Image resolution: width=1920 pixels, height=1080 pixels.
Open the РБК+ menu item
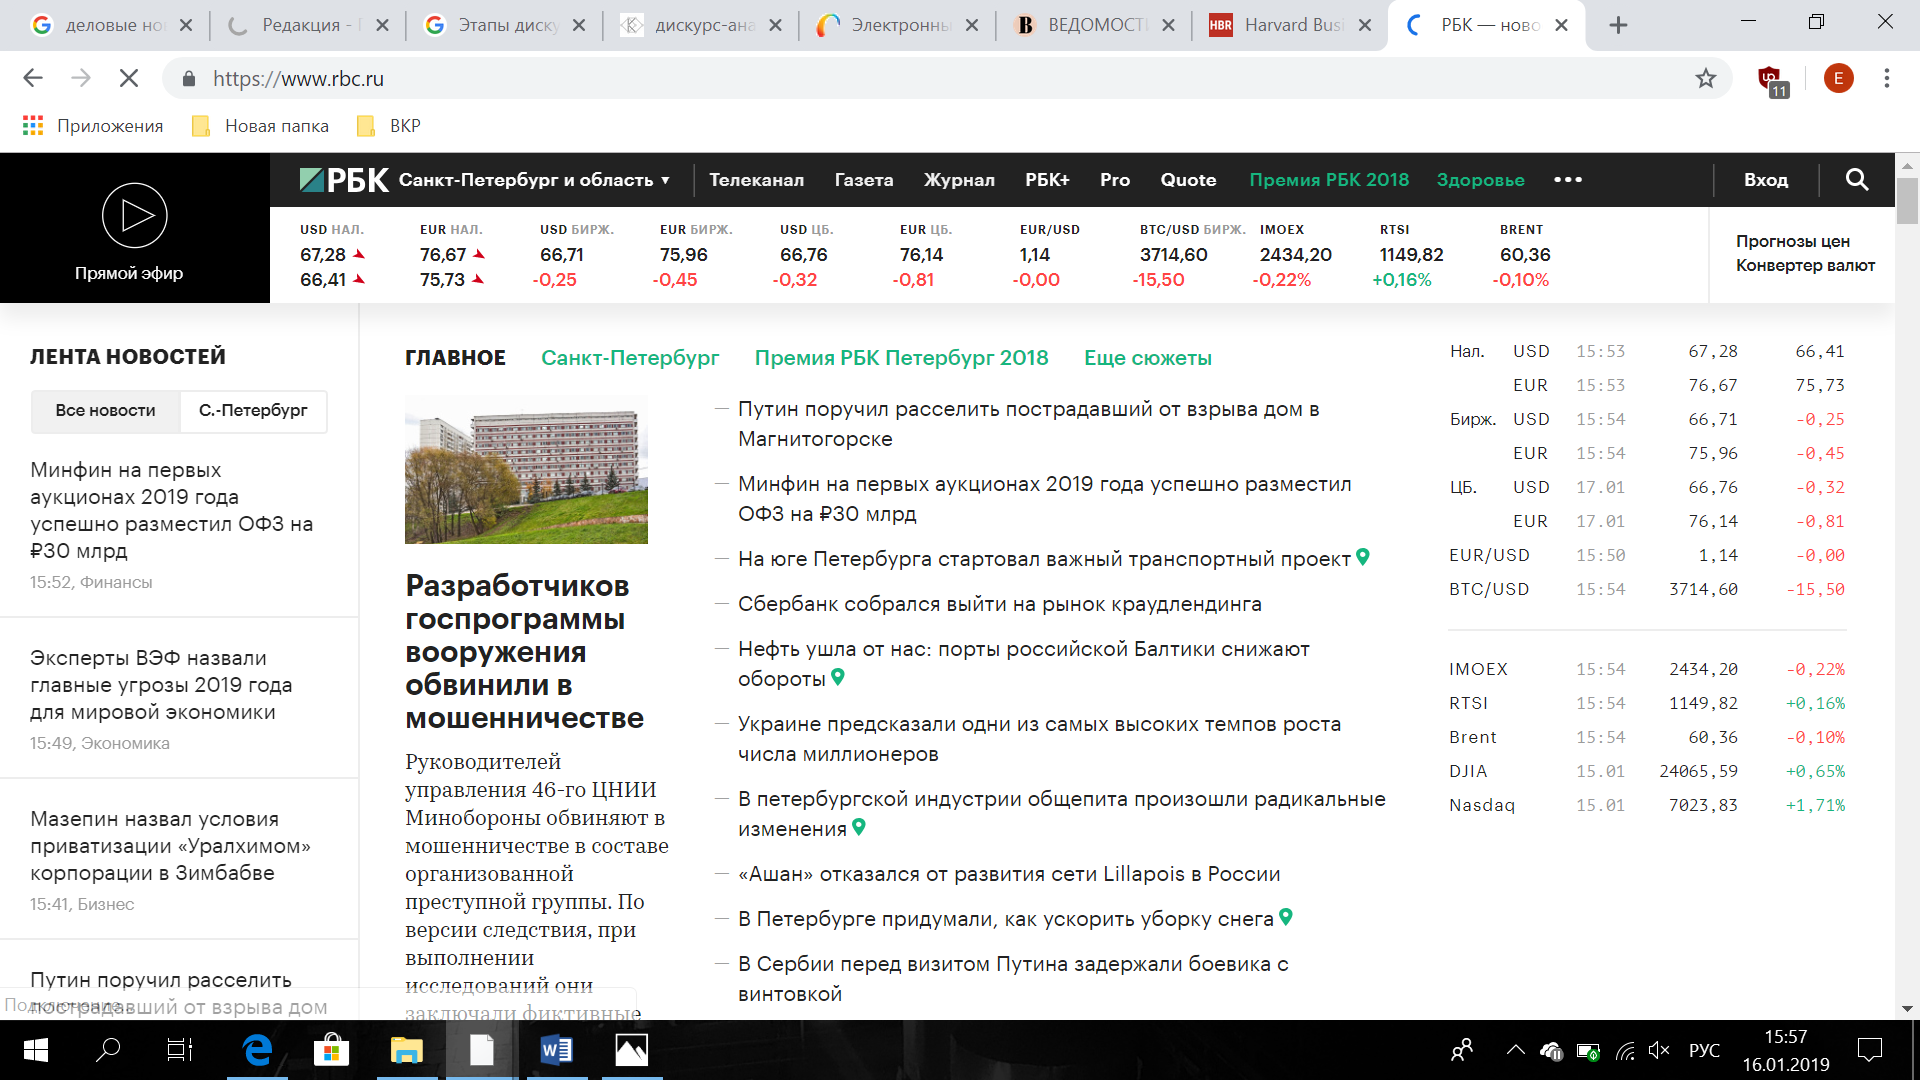tap(1047, 180)
